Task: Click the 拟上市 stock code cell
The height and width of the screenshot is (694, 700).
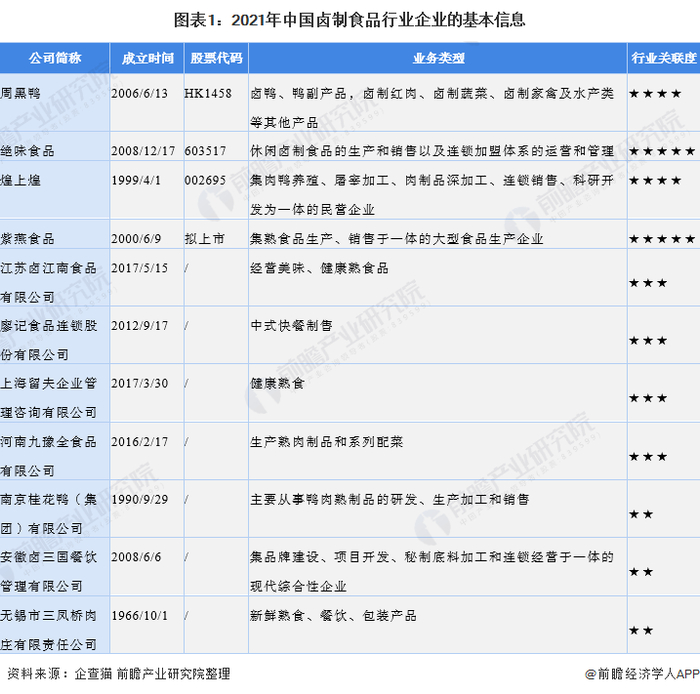Action: (x=204, y=239)
